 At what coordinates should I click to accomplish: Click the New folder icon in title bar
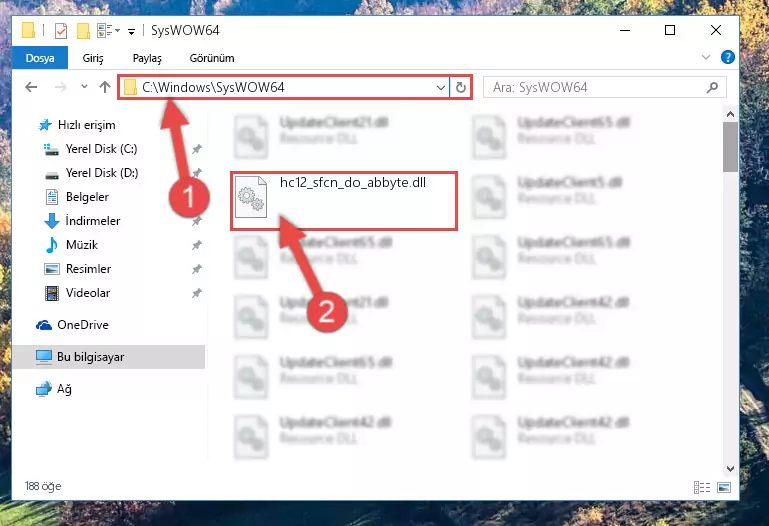(83, 31)
